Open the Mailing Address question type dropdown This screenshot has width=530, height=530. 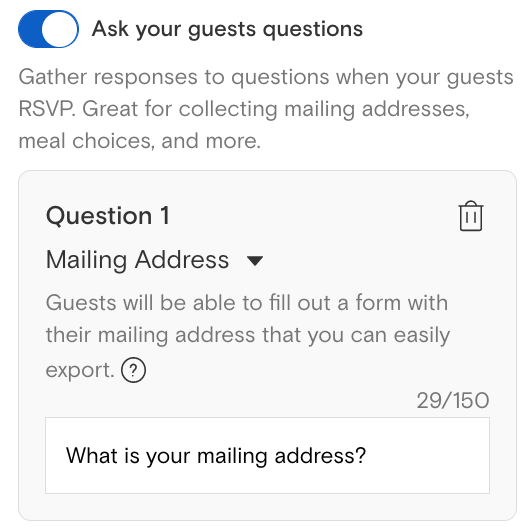click(154, 260)
